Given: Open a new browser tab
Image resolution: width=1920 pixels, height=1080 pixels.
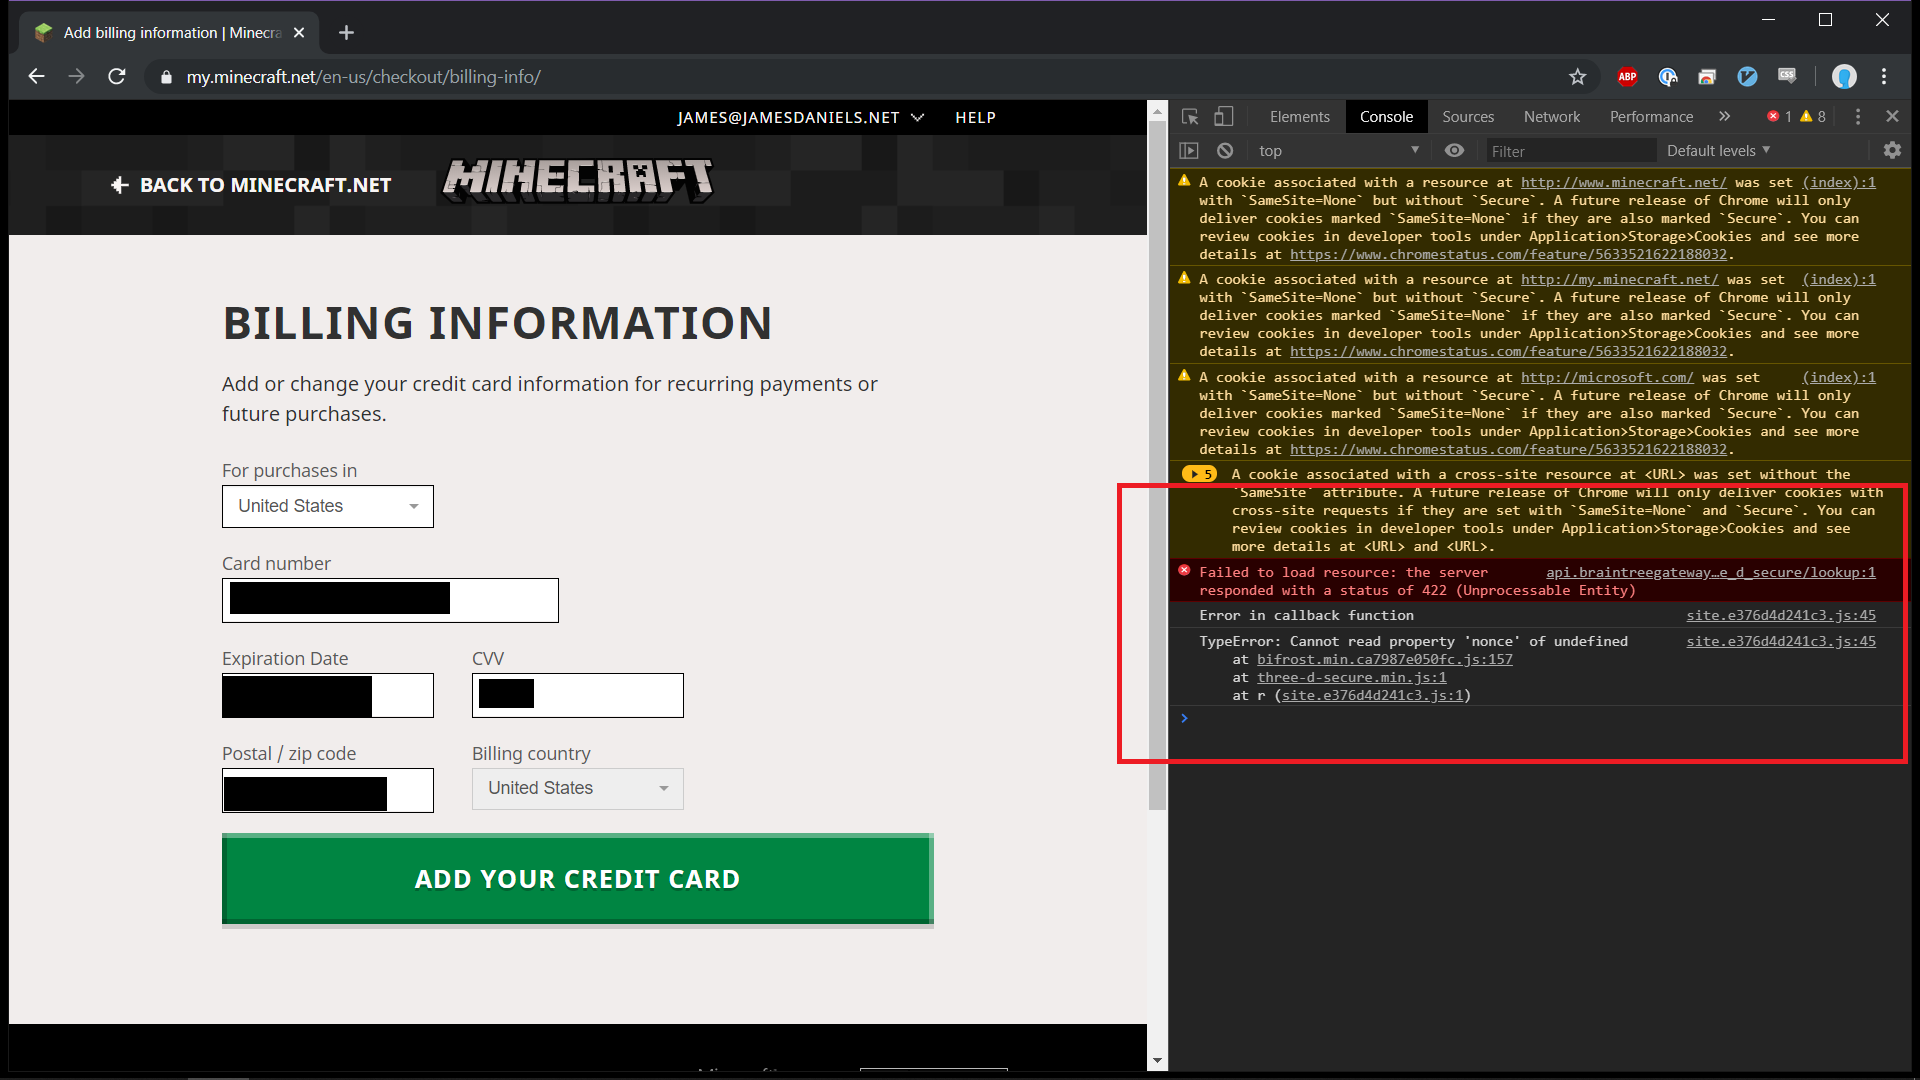Looking at the screenshot, I should [346, 33].
